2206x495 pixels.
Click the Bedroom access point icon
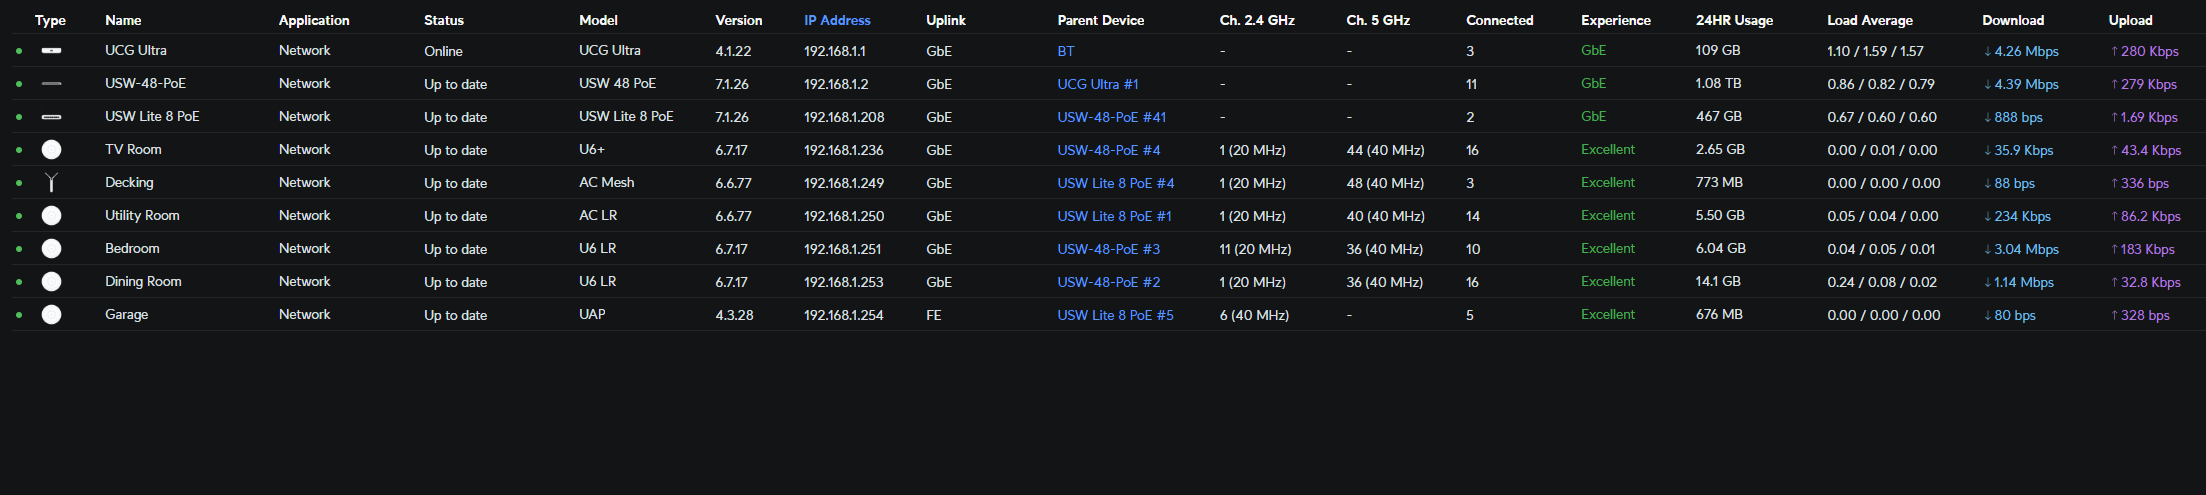tap(51, 249)
